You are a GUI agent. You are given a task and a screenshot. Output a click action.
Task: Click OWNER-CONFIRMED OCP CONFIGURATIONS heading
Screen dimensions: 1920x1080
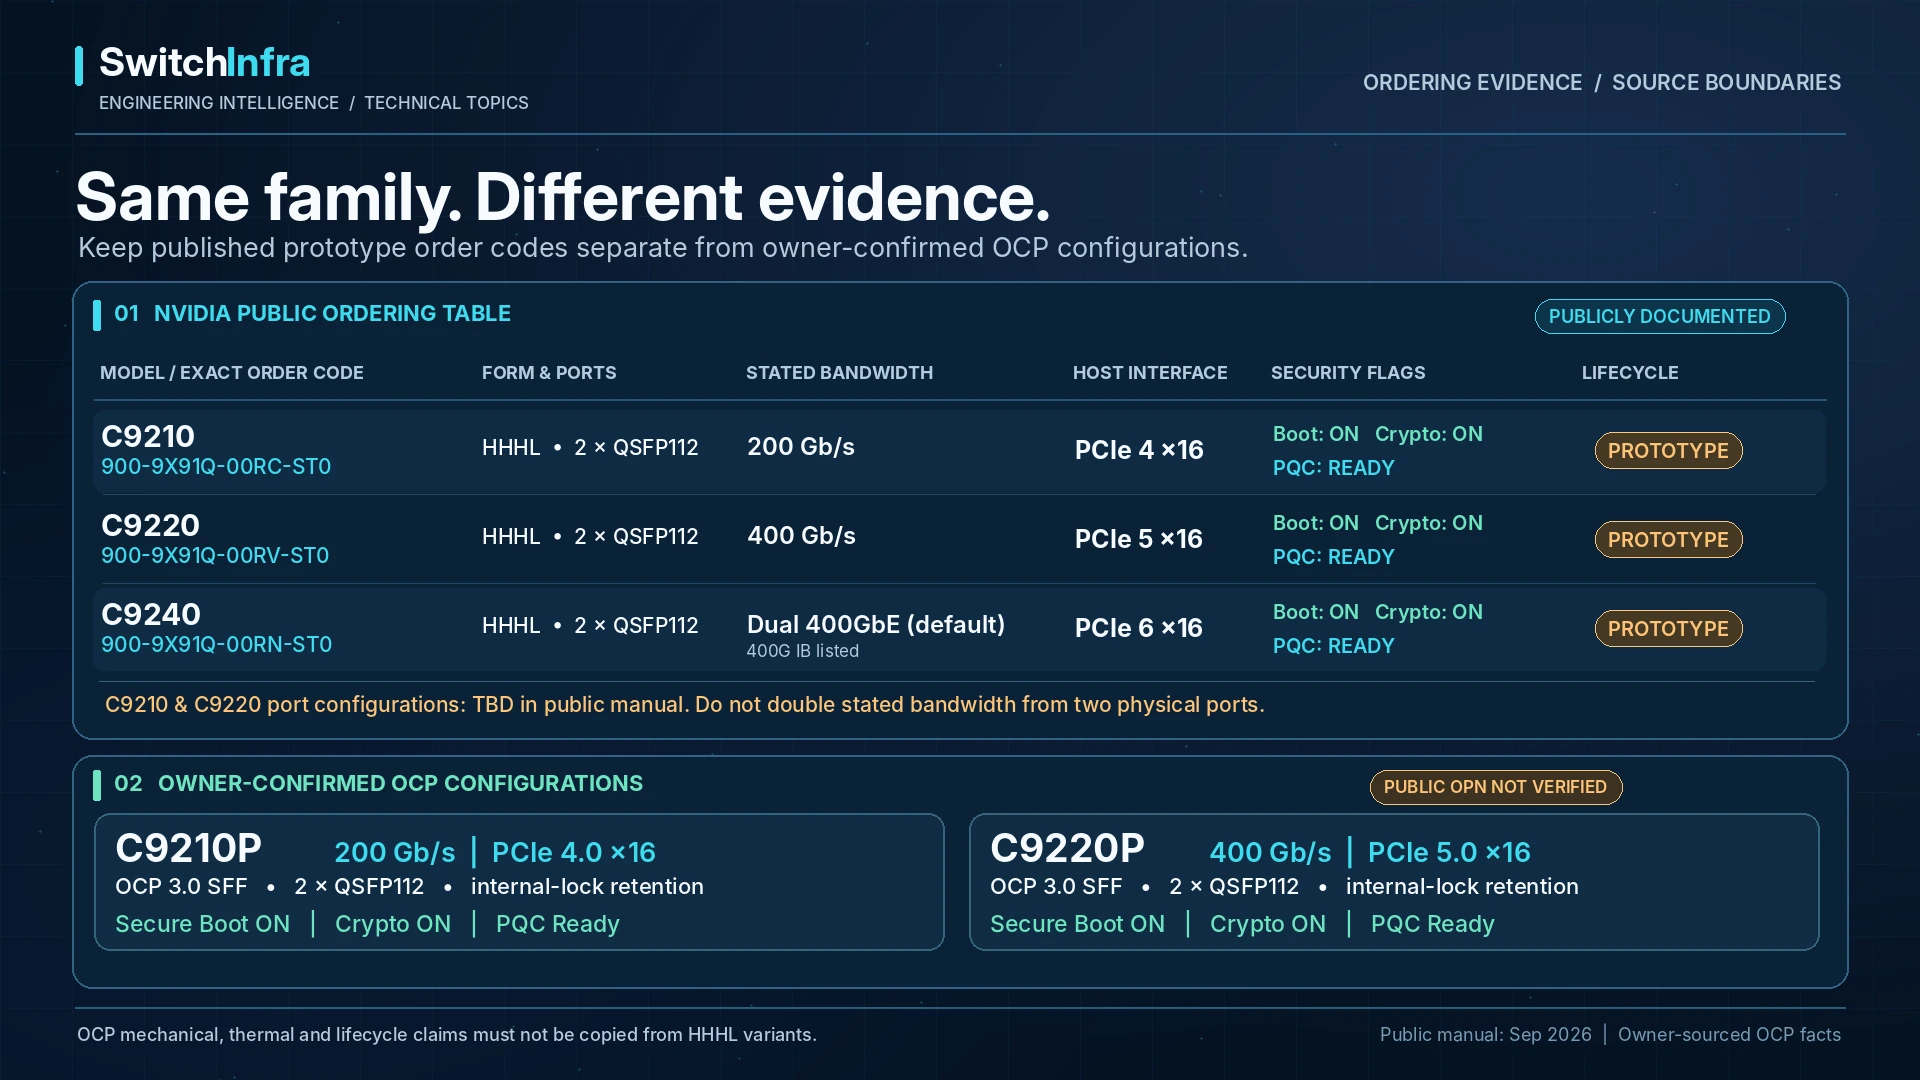[400, 783]
